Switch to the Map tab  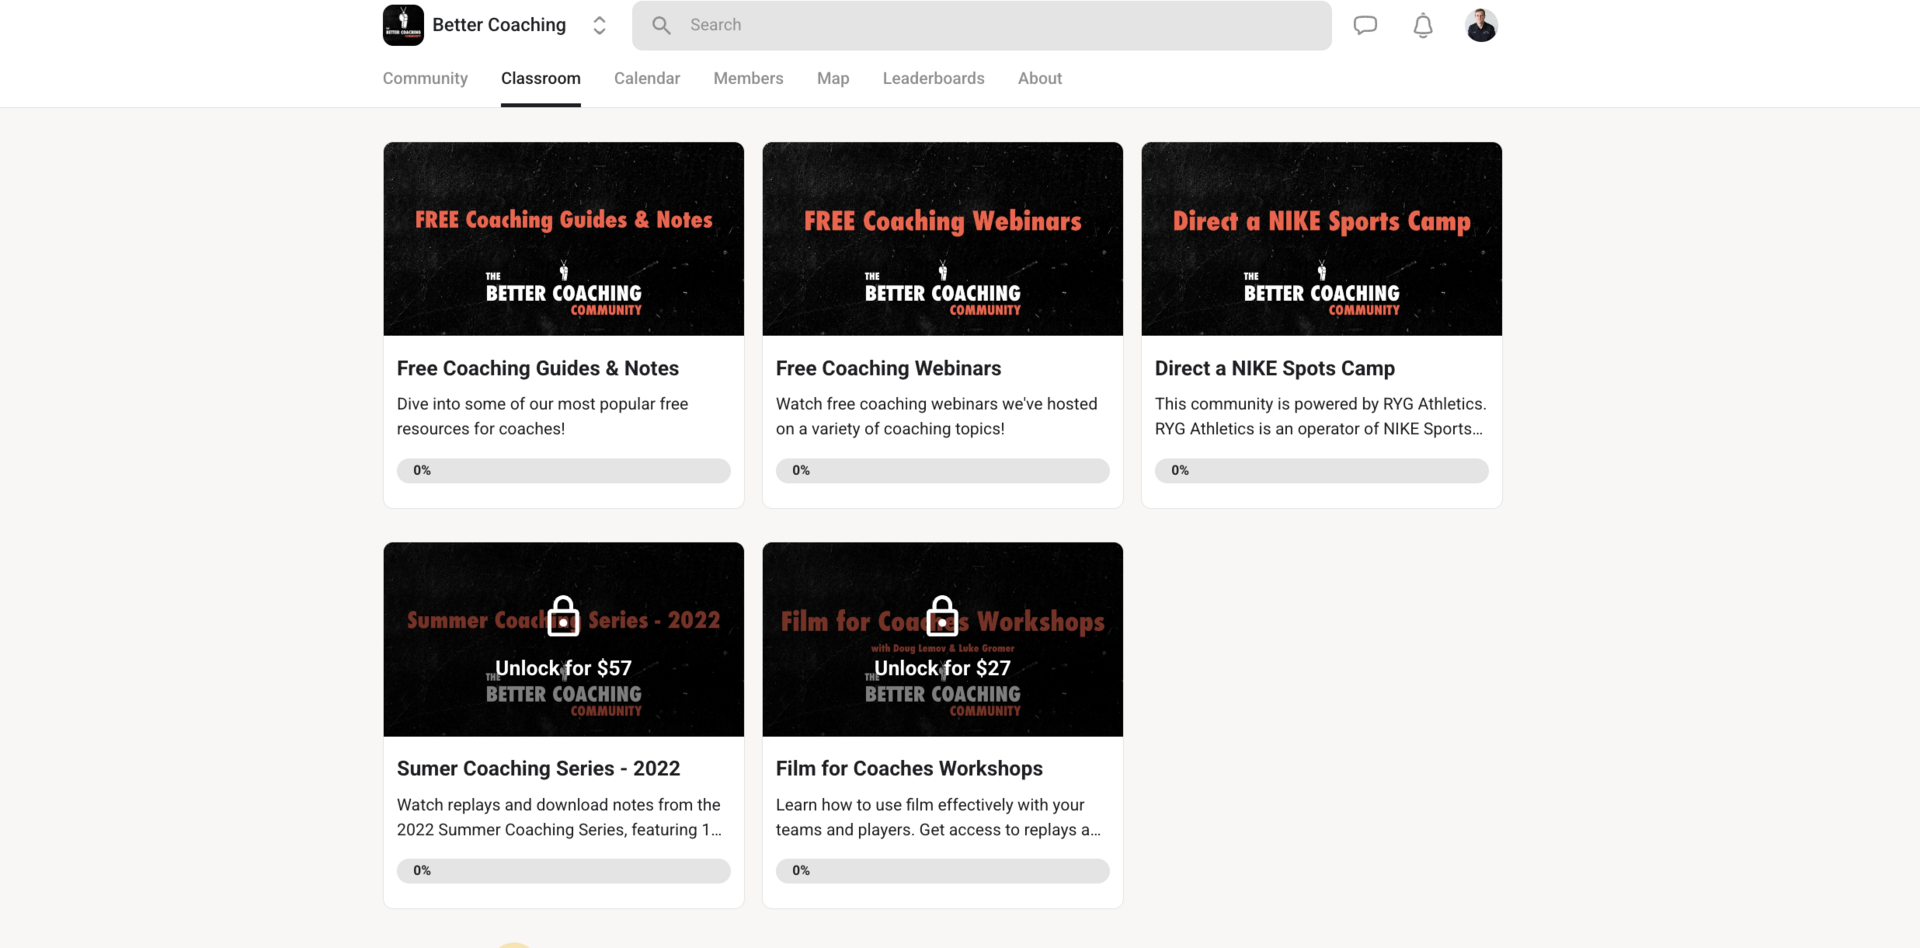(833, 78)
